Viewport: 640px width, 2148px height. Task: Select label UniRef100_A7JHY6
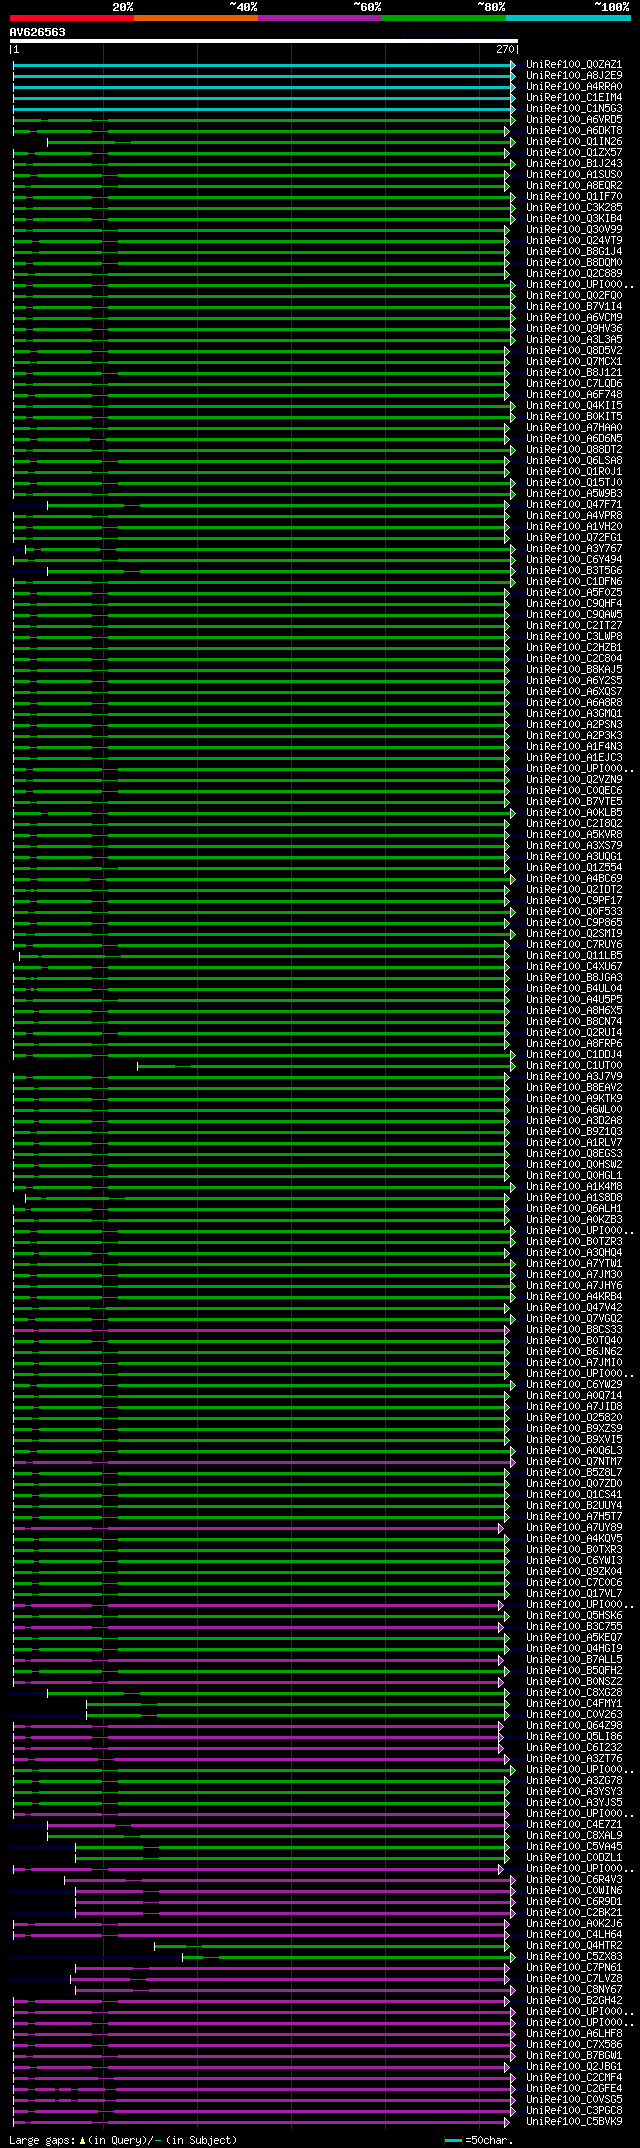click(x=574, y=1285)
